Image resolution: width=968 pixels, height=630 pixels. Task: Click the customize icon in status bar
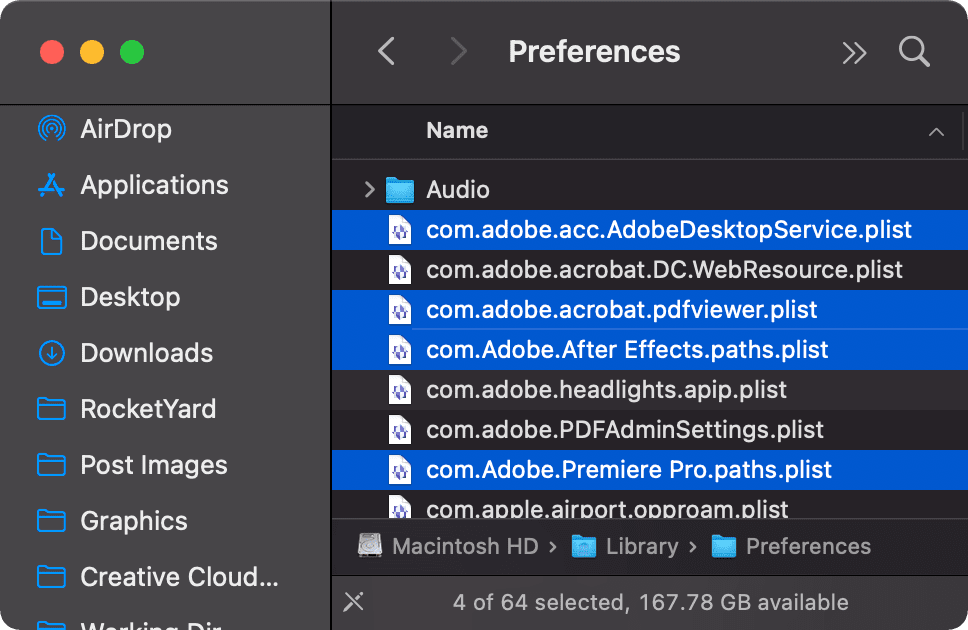[353, 602]
